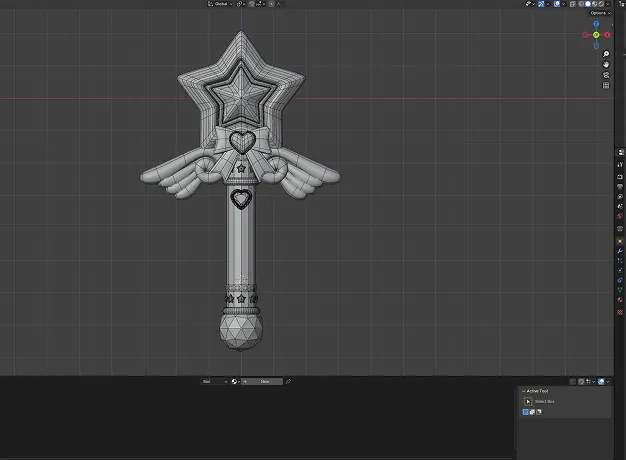The width and height of the screenshot is (626, 460).
Task: Open the Scene properties tab
Action: pyautogui.click(x=620, y=206)
